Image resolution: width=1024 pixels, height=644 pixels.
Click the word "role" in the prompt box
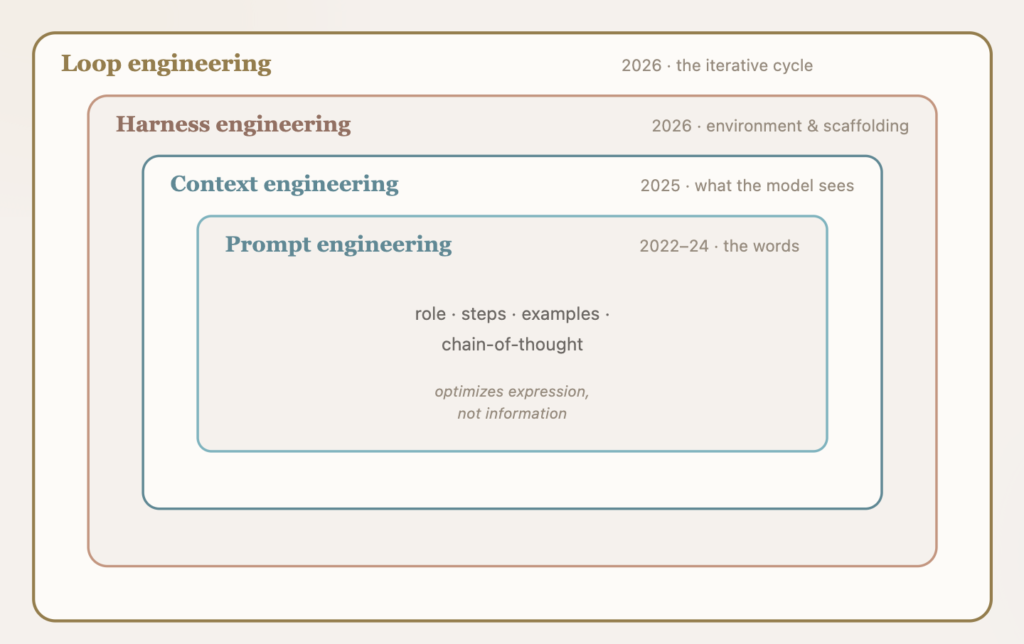coord(430,314)
